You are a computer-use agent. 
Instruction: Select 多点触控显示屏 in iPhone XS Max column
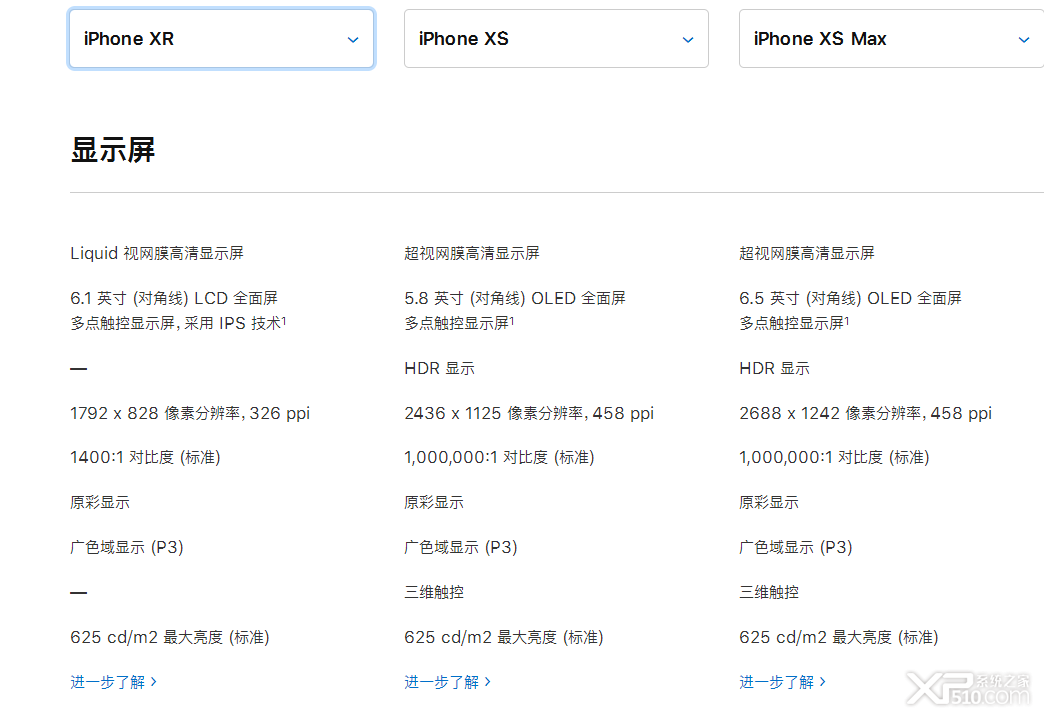(794, 323)
